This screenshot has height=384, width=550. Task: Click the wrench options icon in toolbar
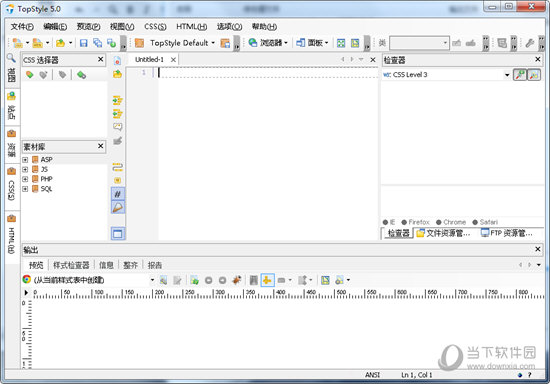530,43
